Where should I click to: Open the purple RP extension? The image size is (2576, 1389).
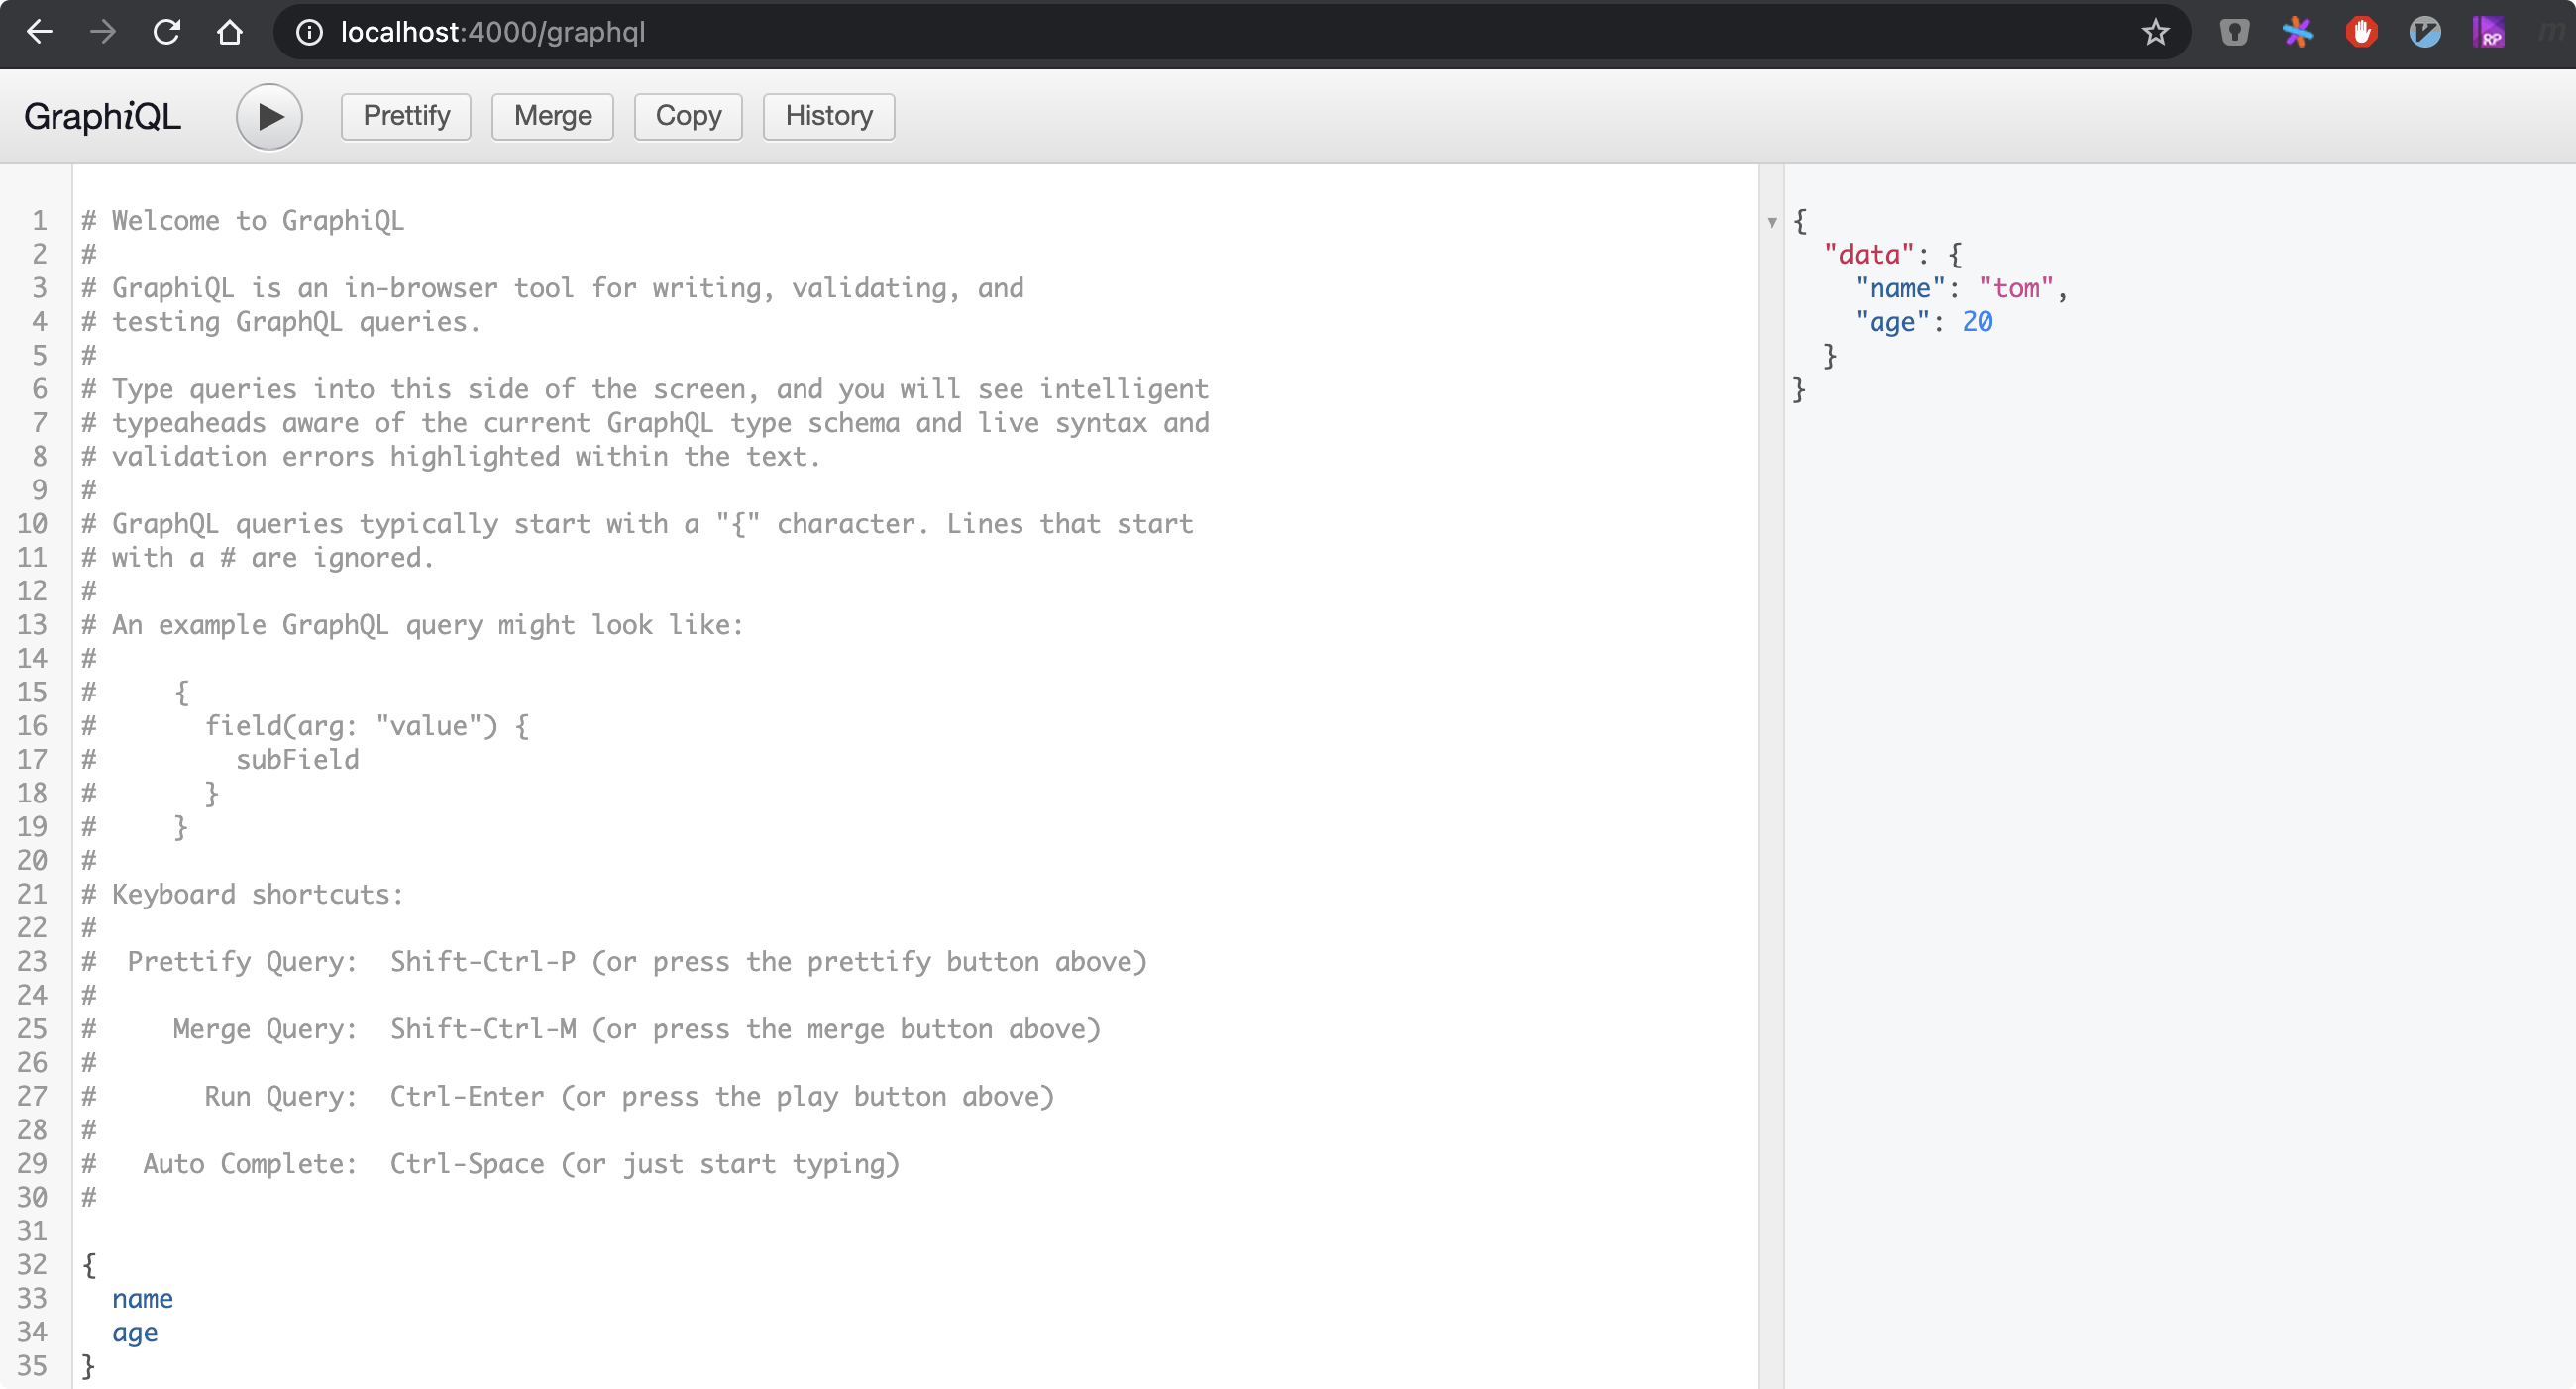click(2488, 32)
